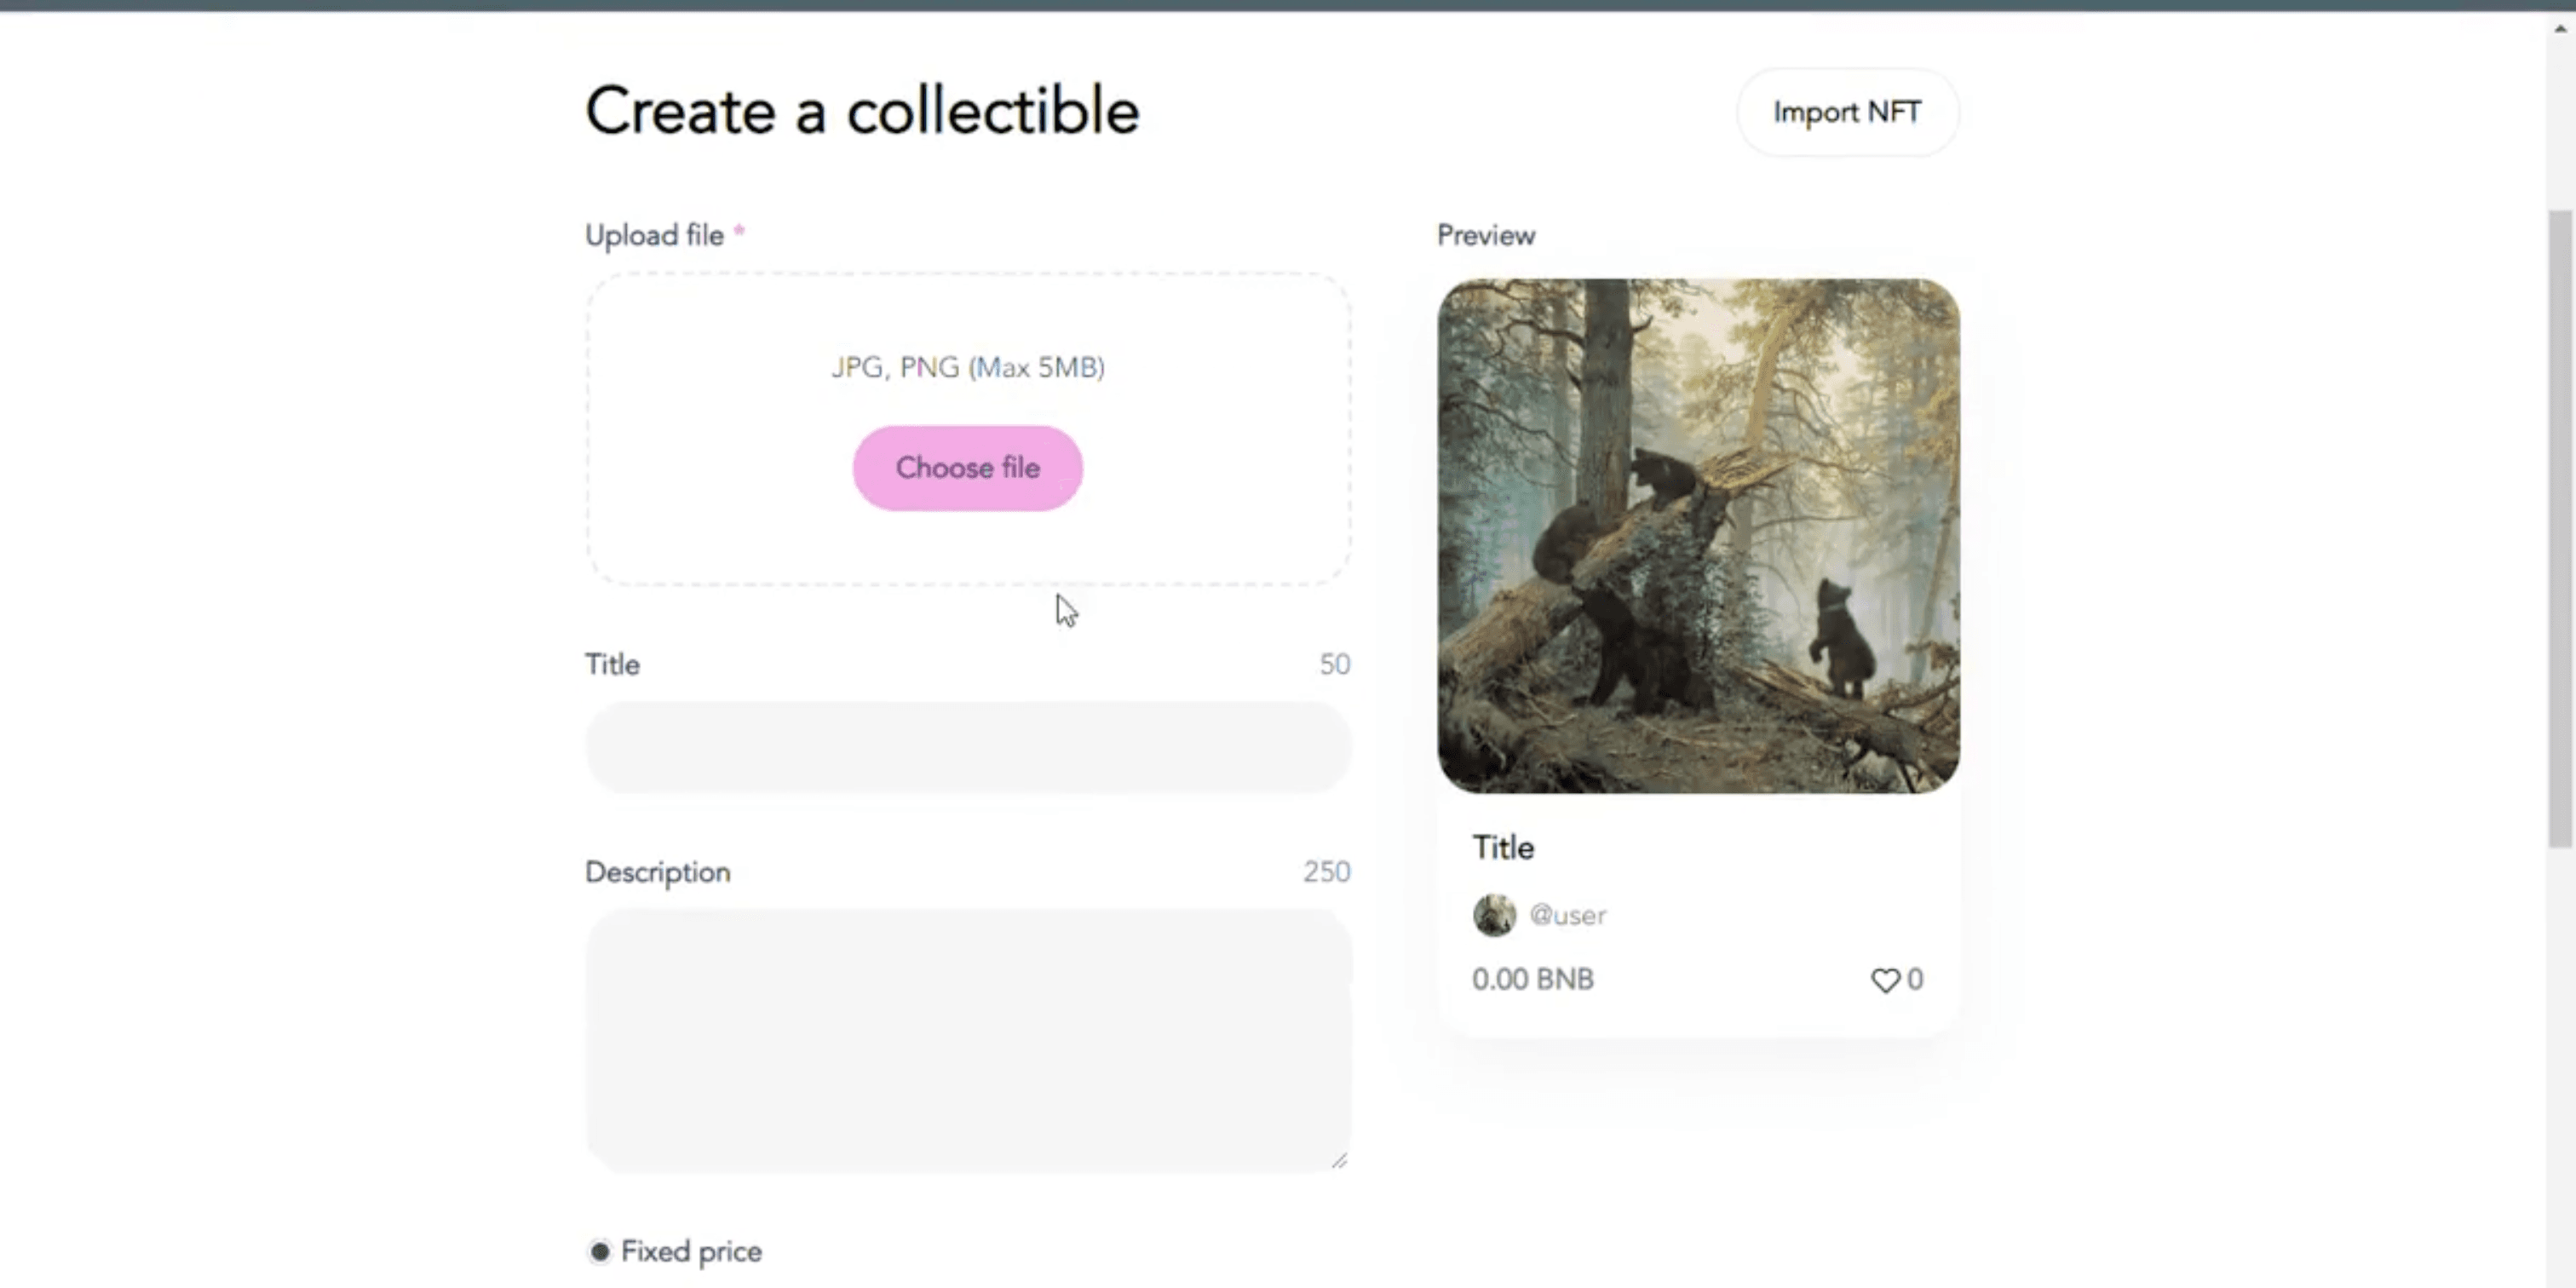Click the Description textarea resize handle

point(1339,1160)
